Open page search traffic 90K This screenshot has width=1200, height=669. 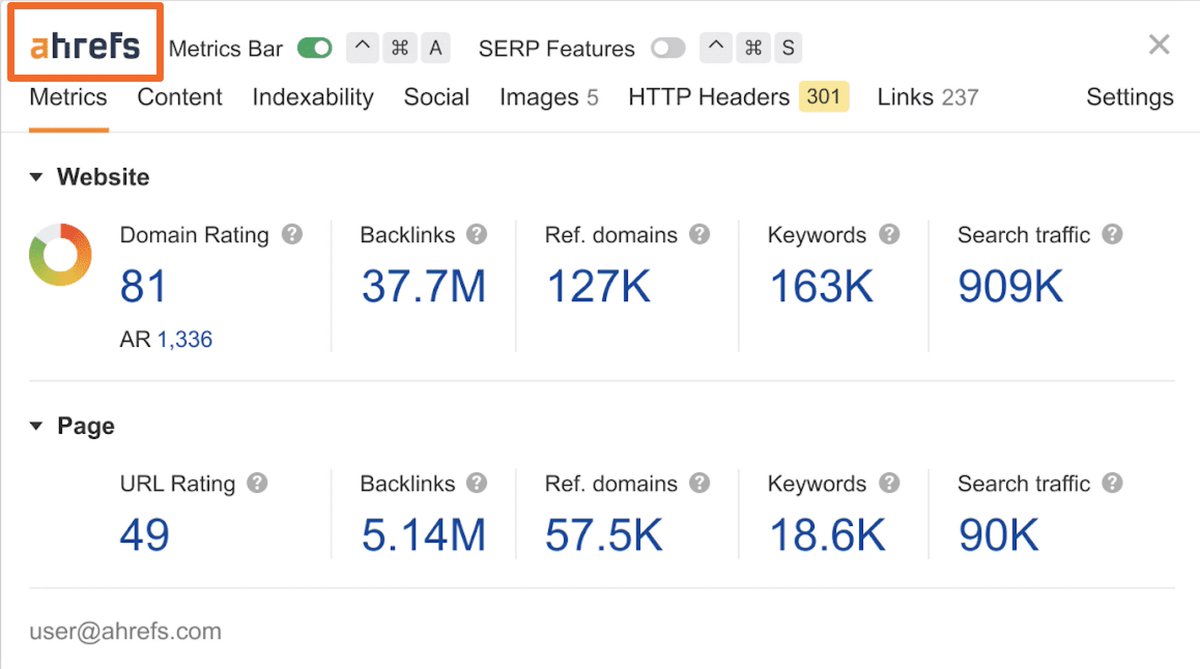[x=998, y=536]
